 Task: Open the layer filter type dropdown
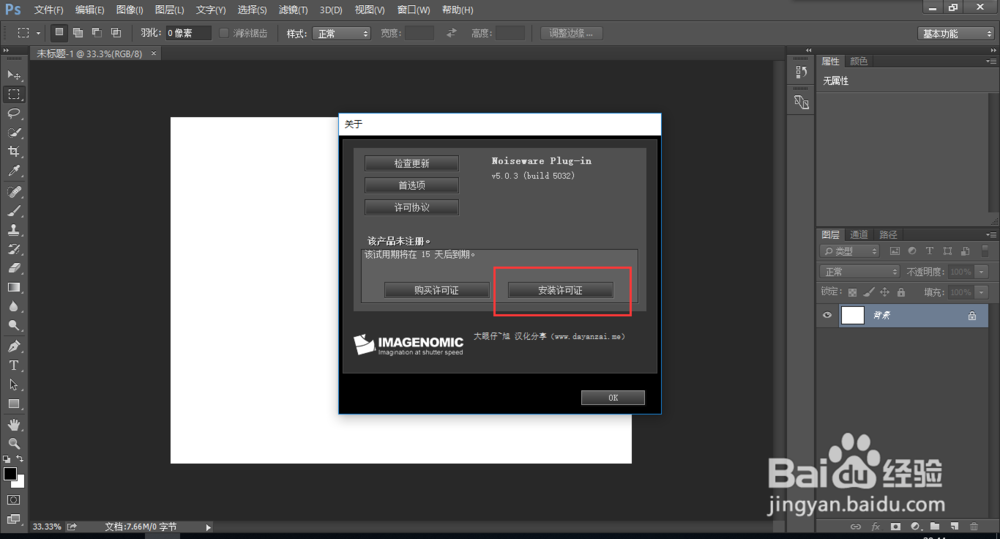850,251
